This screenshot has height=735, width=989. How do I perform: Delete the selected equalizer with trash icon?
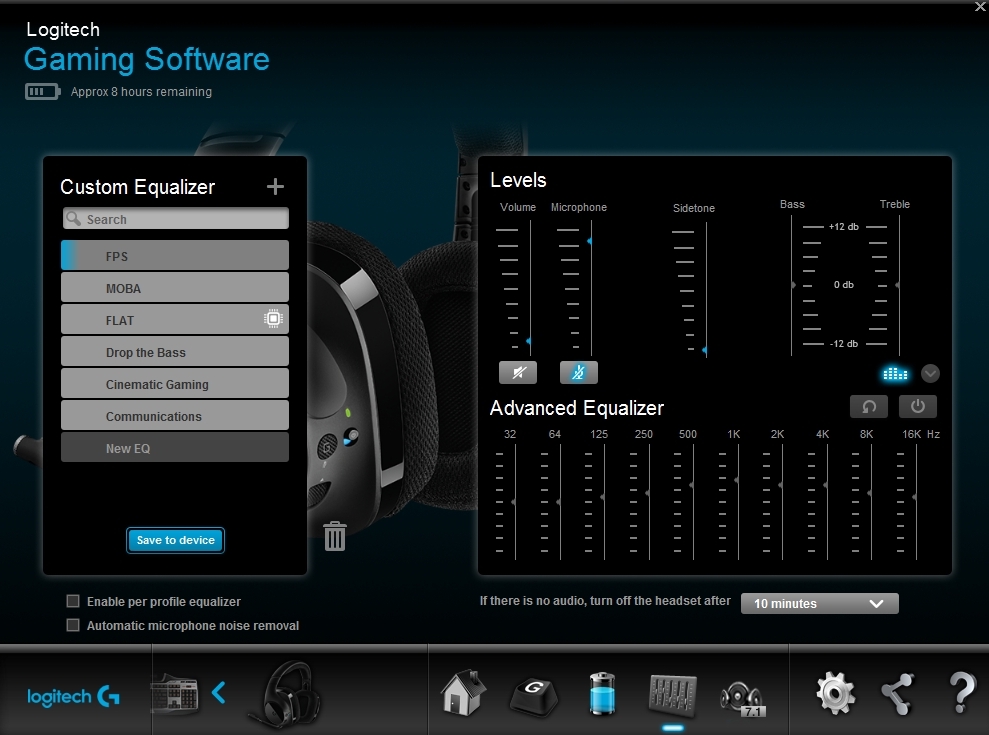coord(335,536)
